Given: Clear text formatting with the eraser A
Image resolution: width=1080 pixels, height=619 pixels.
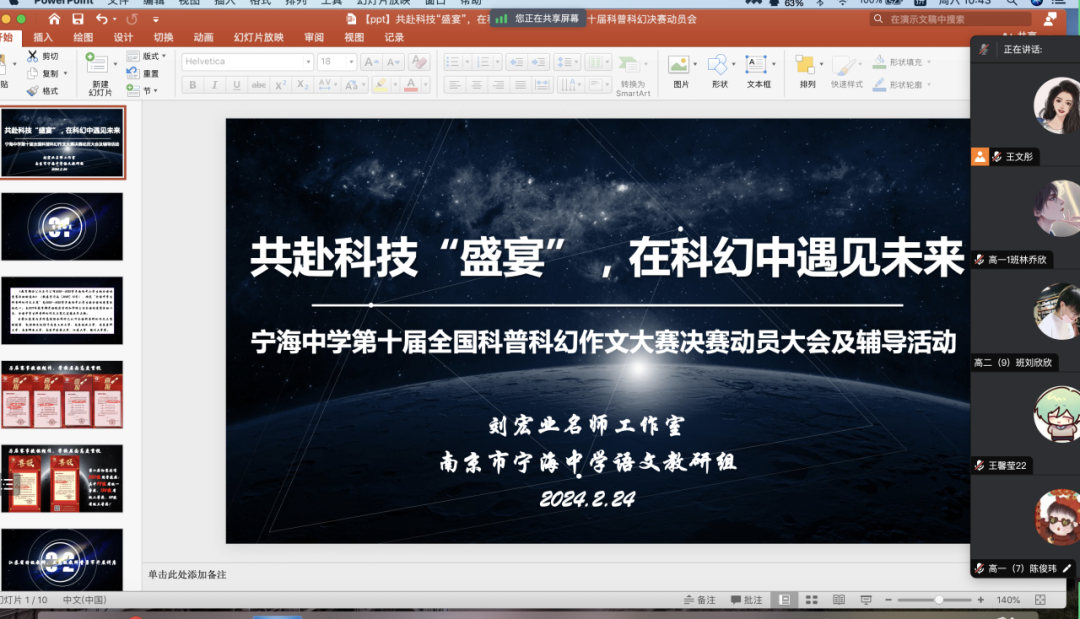Looking at the screenshot, I should click(x=418, y=62).
